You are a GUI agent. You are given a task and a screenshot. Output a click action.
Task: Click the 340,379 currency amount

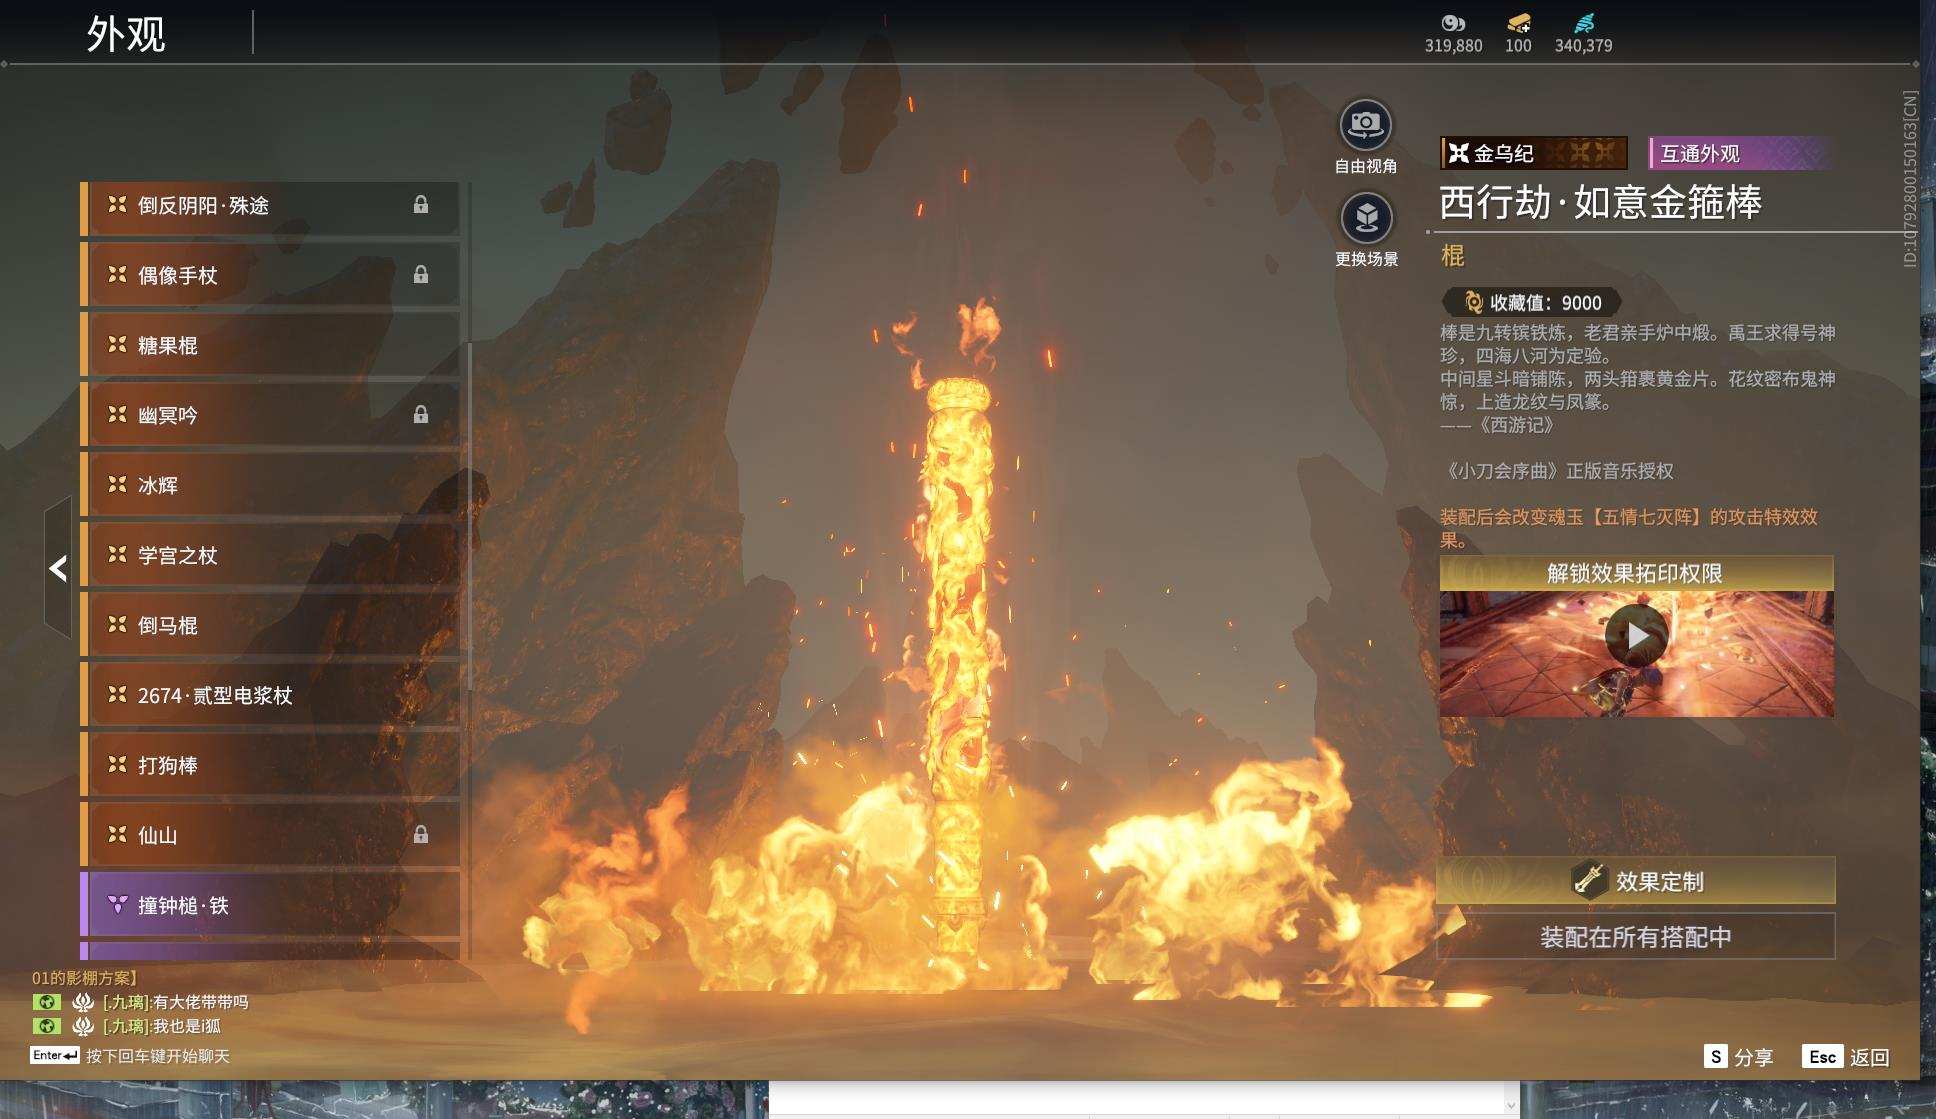pyautogui.click(x=1584, y=46)
